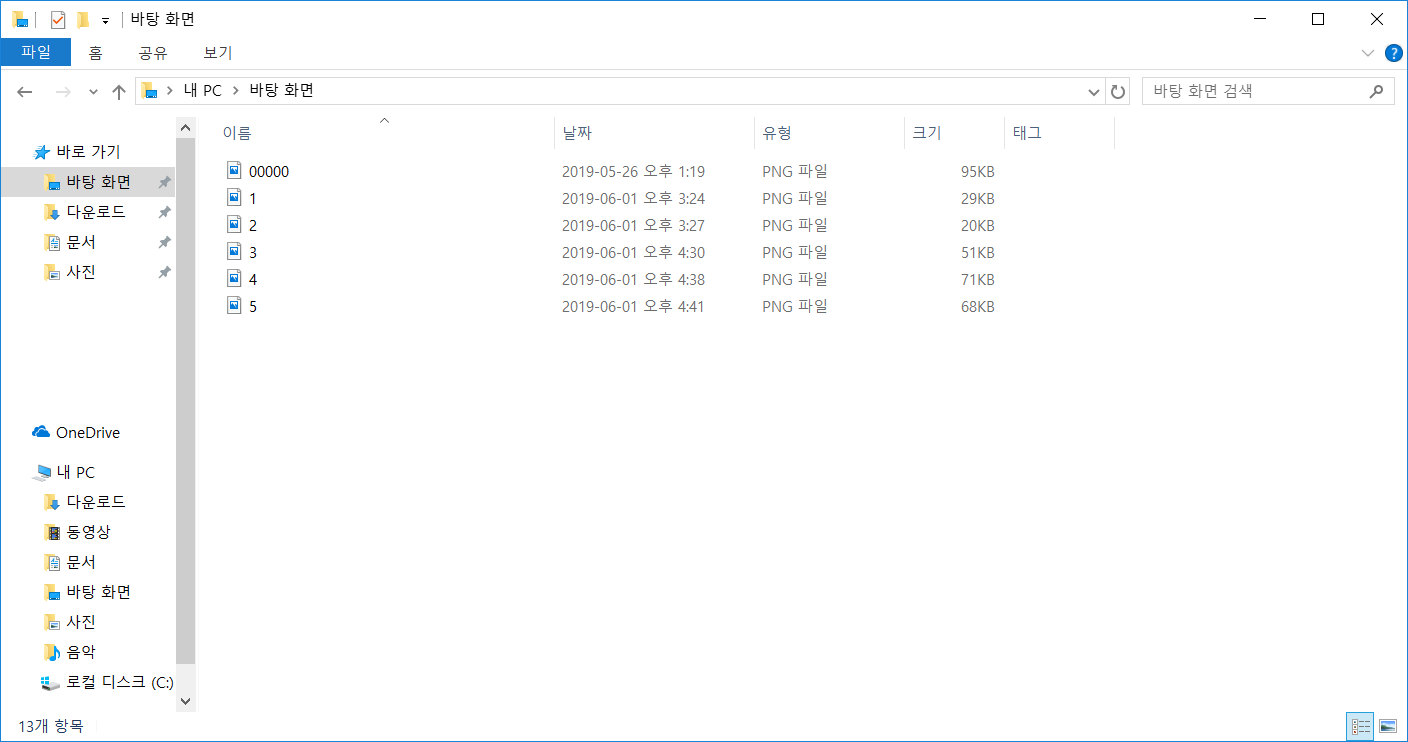The width and height of the screenshot is (1408, 742).
Task: Open 바로 가기 in the navigation pane
Action: tap(88, 152)
